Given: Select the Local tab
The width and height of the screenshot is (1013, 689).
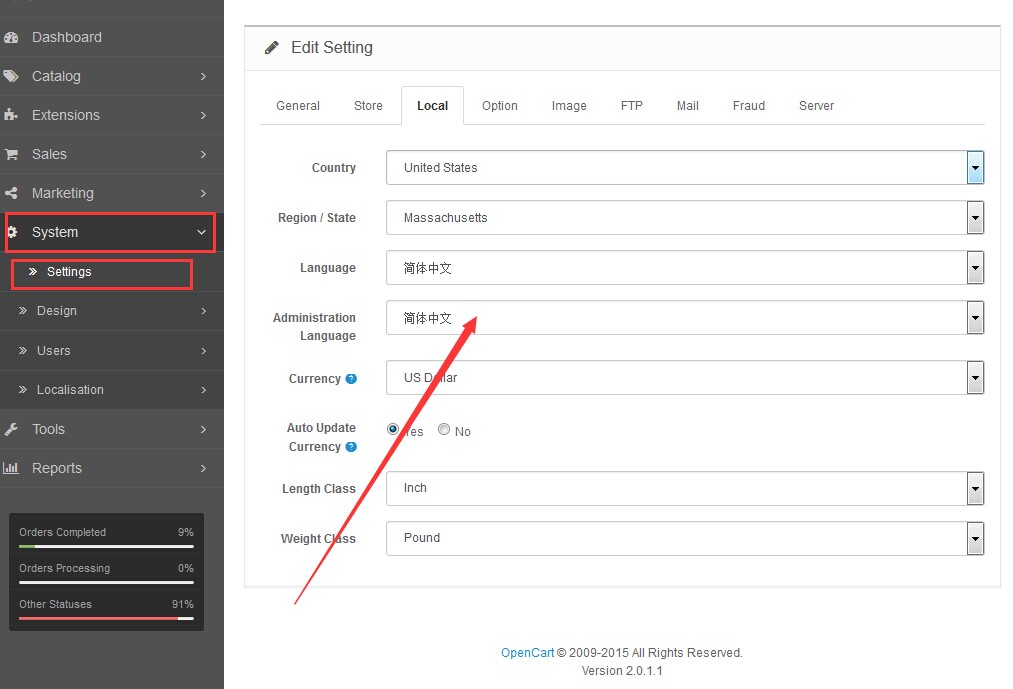Looking at the screenshot, I should tap(432, 105).
